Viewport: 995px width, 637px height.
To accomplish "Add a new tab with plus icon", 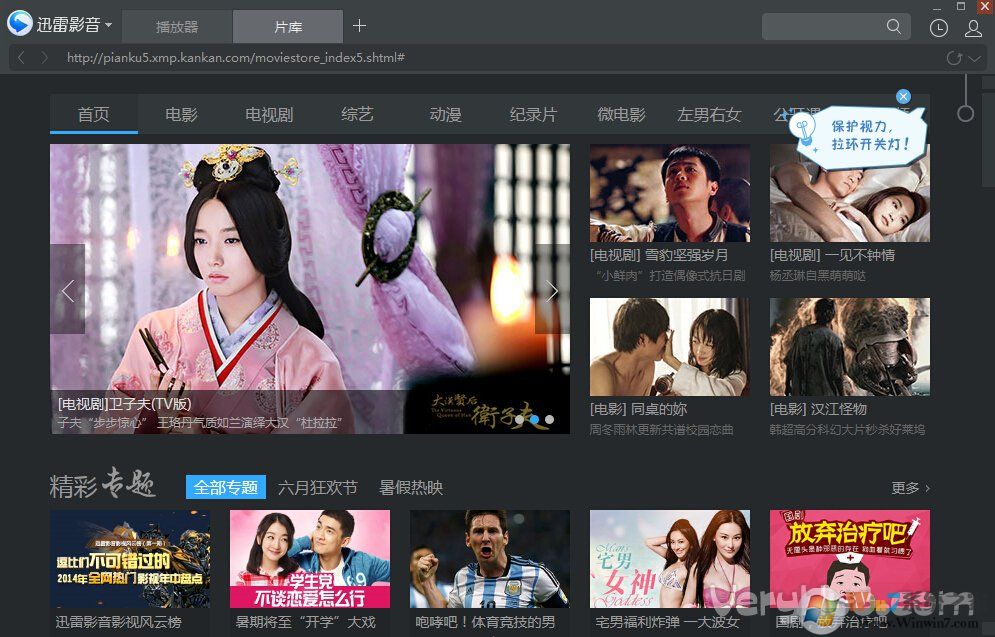I will 359,25.
